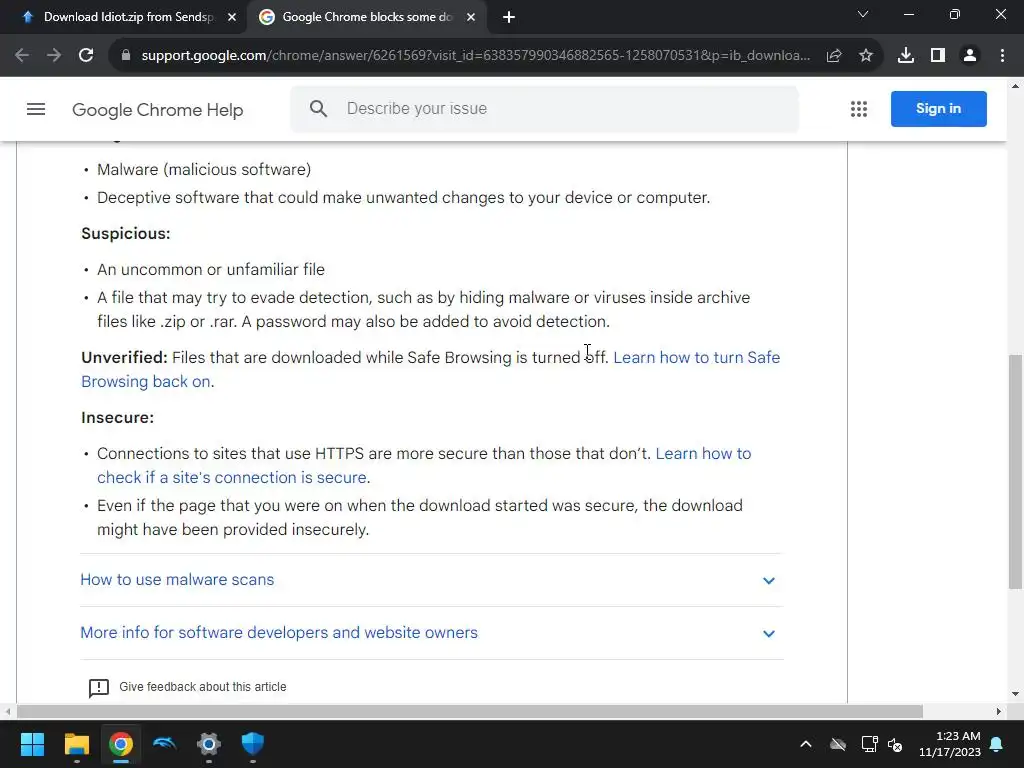This screenshot has width=1024, height=768.
Task: Open the tab search dropdown arrow
Action: [x=863, y=14]
